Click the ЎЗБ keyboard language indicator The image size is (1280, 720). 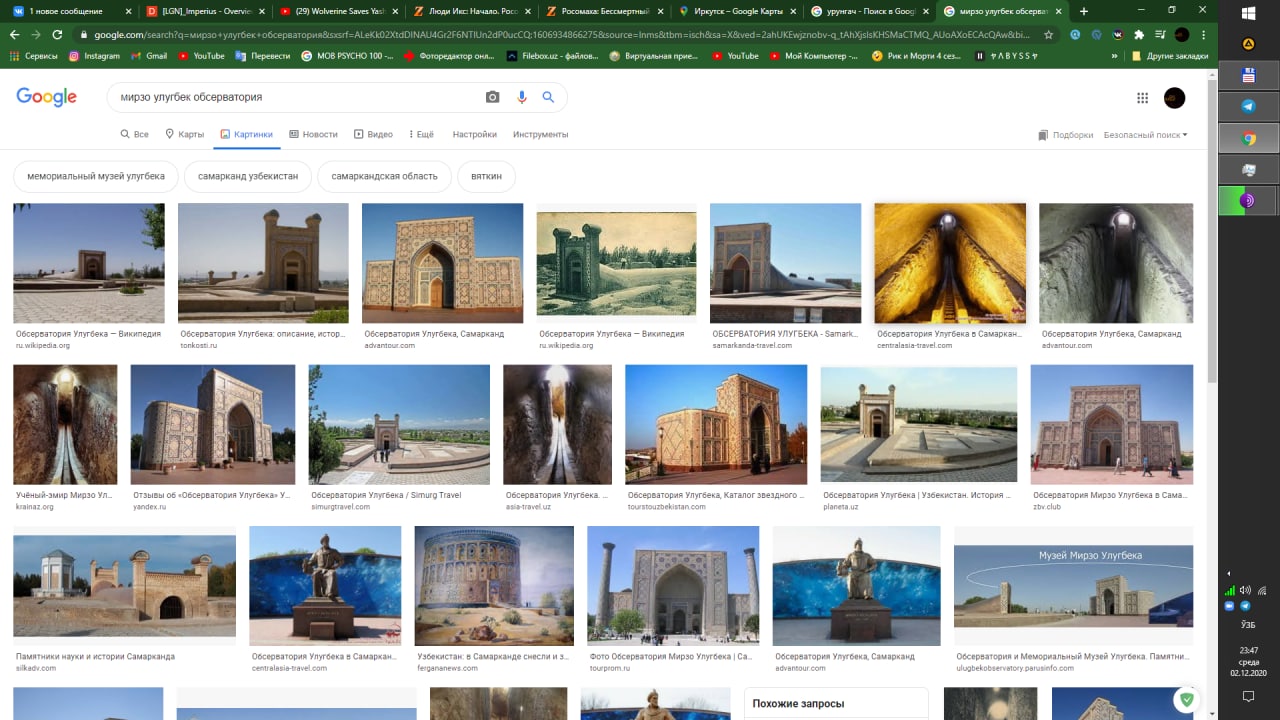coord(1247,625)
